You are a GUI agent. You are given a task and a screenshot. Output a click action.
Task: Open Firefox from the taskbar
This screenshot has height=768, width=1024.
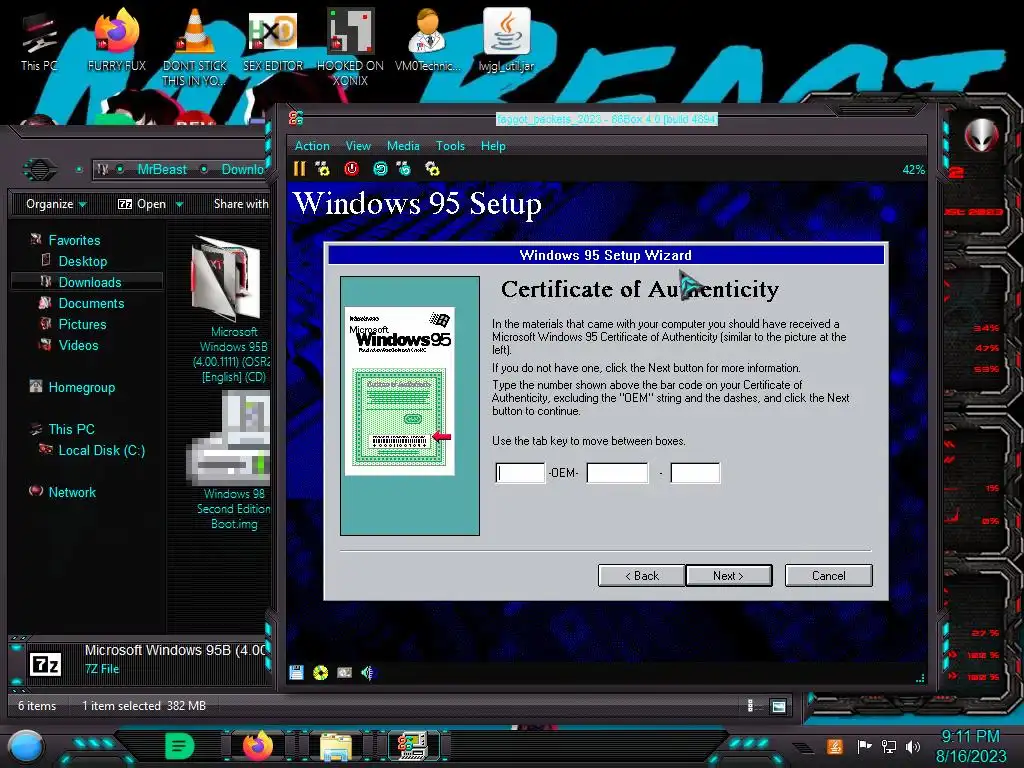(x=257, y=746)
